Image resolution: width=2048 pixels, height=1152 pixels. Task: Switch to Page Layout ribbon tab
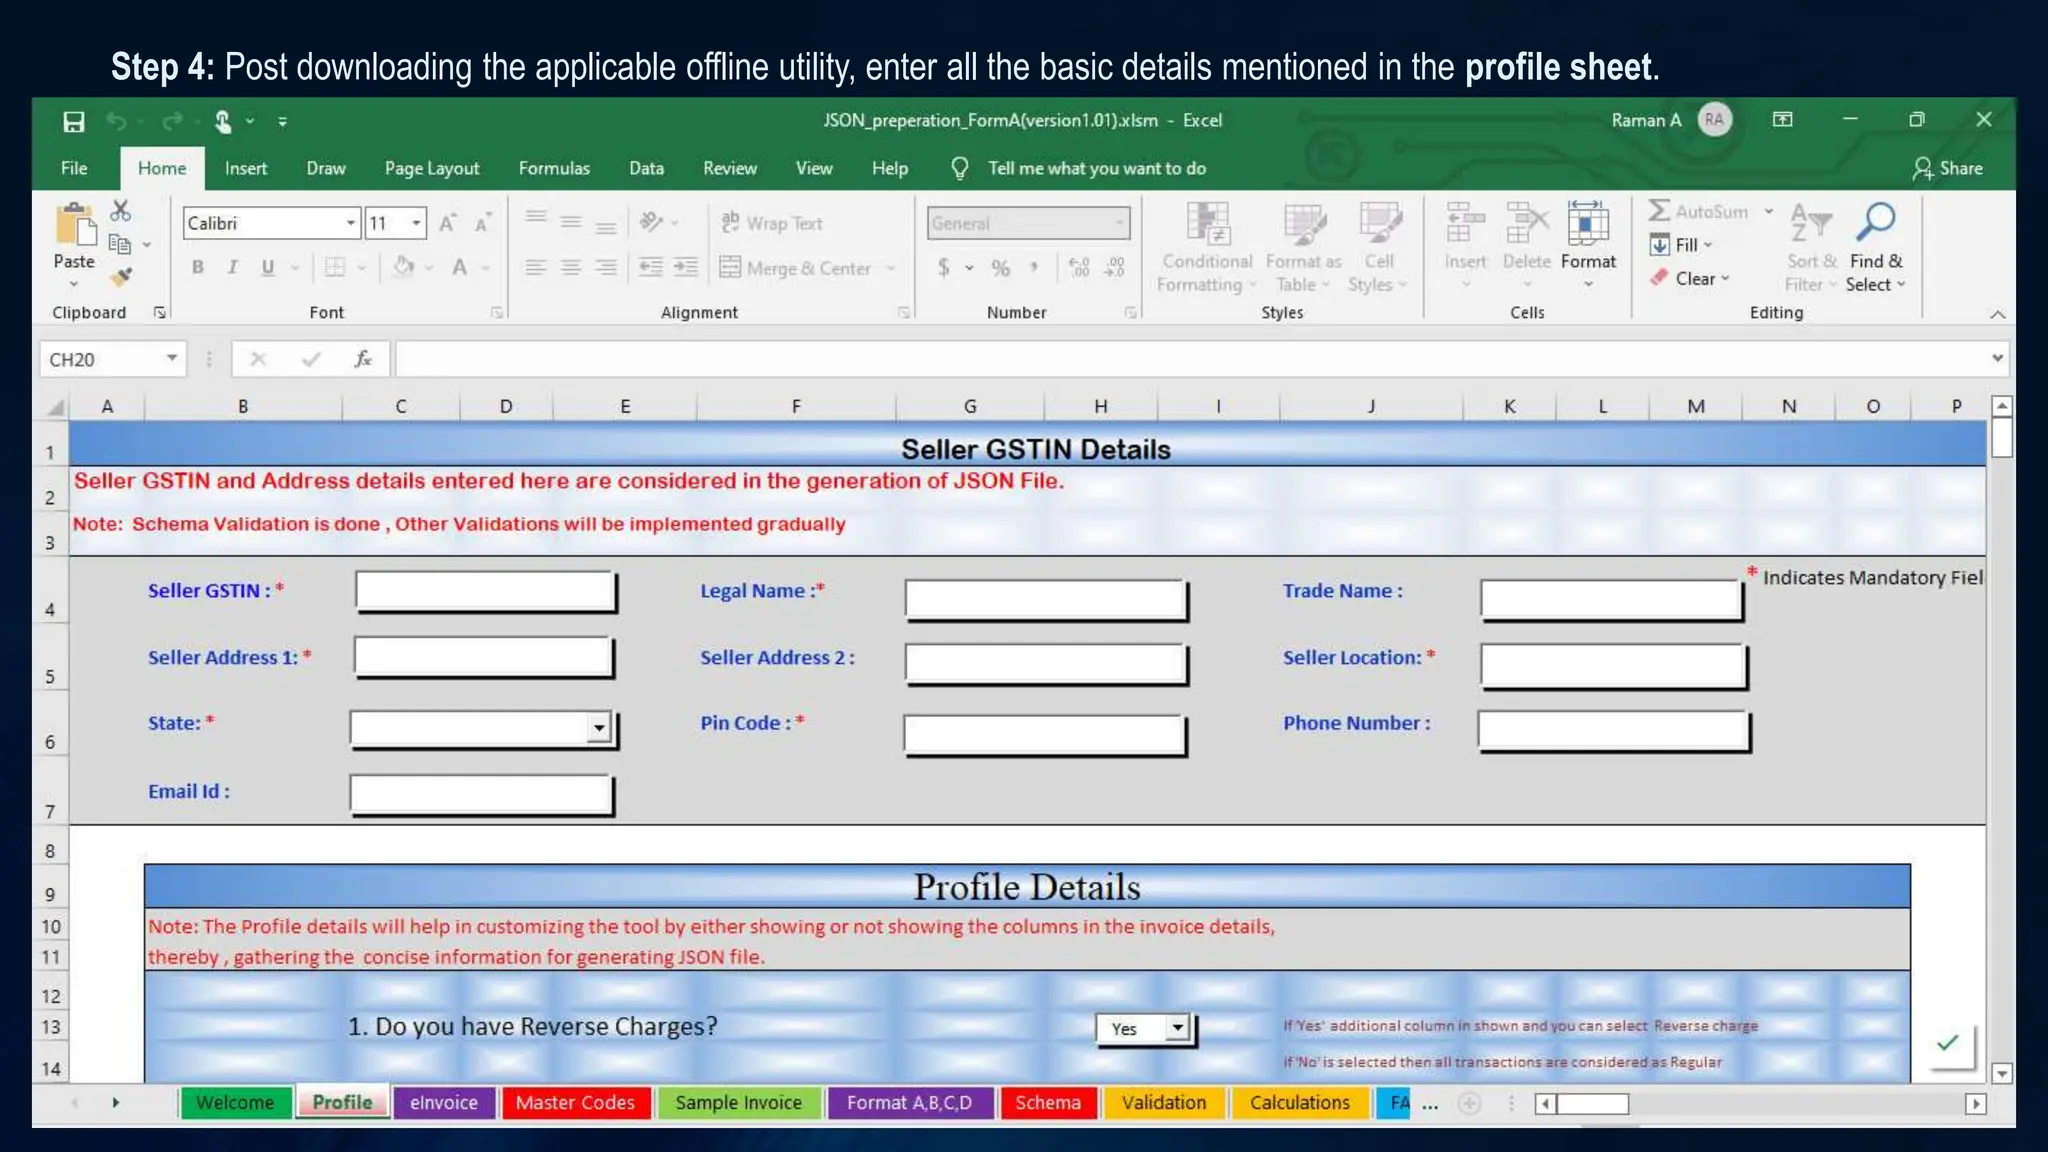[x=432, y=168]
